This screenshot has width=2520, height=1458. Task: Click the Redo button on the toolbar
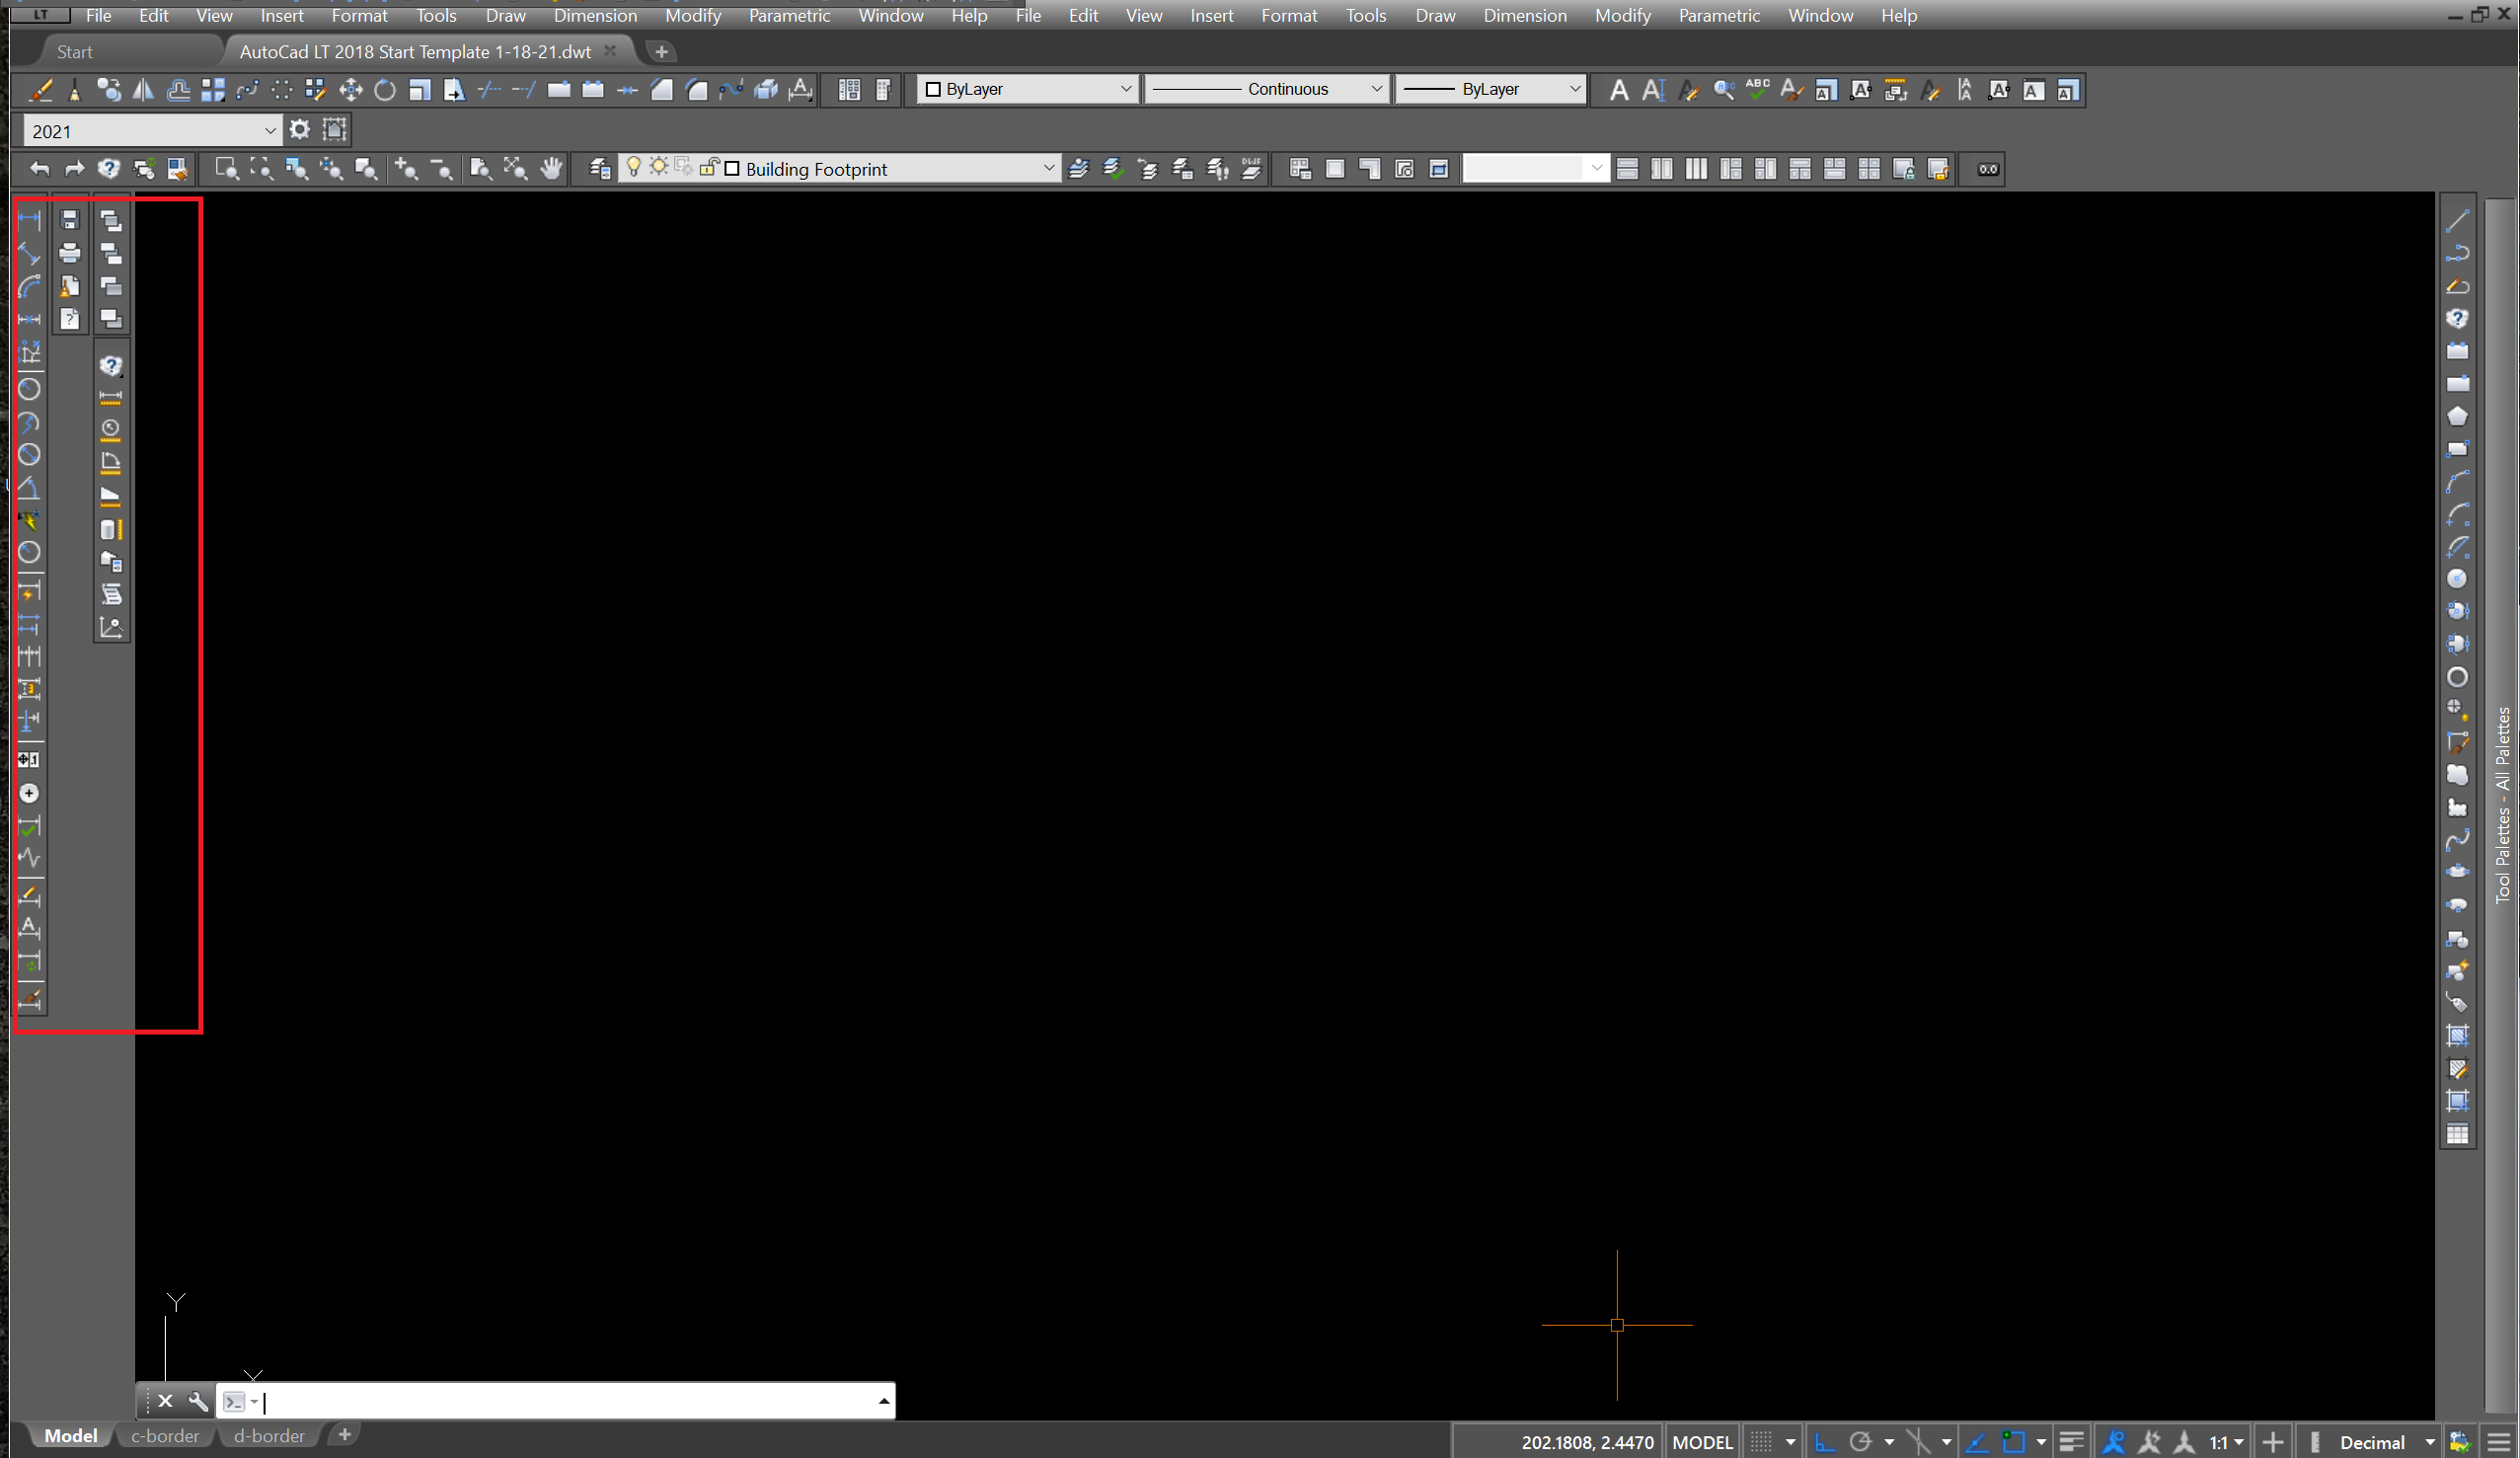[x=75, y=169]
